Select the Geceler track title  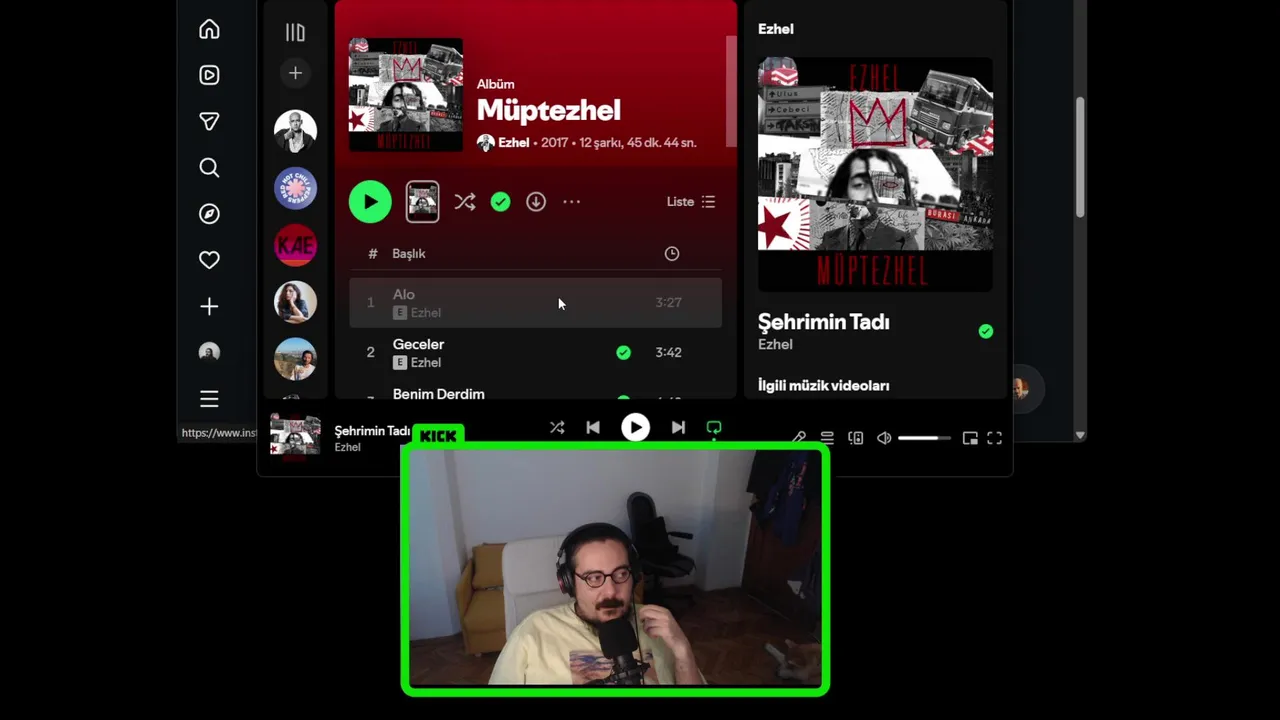click(418, 344)
